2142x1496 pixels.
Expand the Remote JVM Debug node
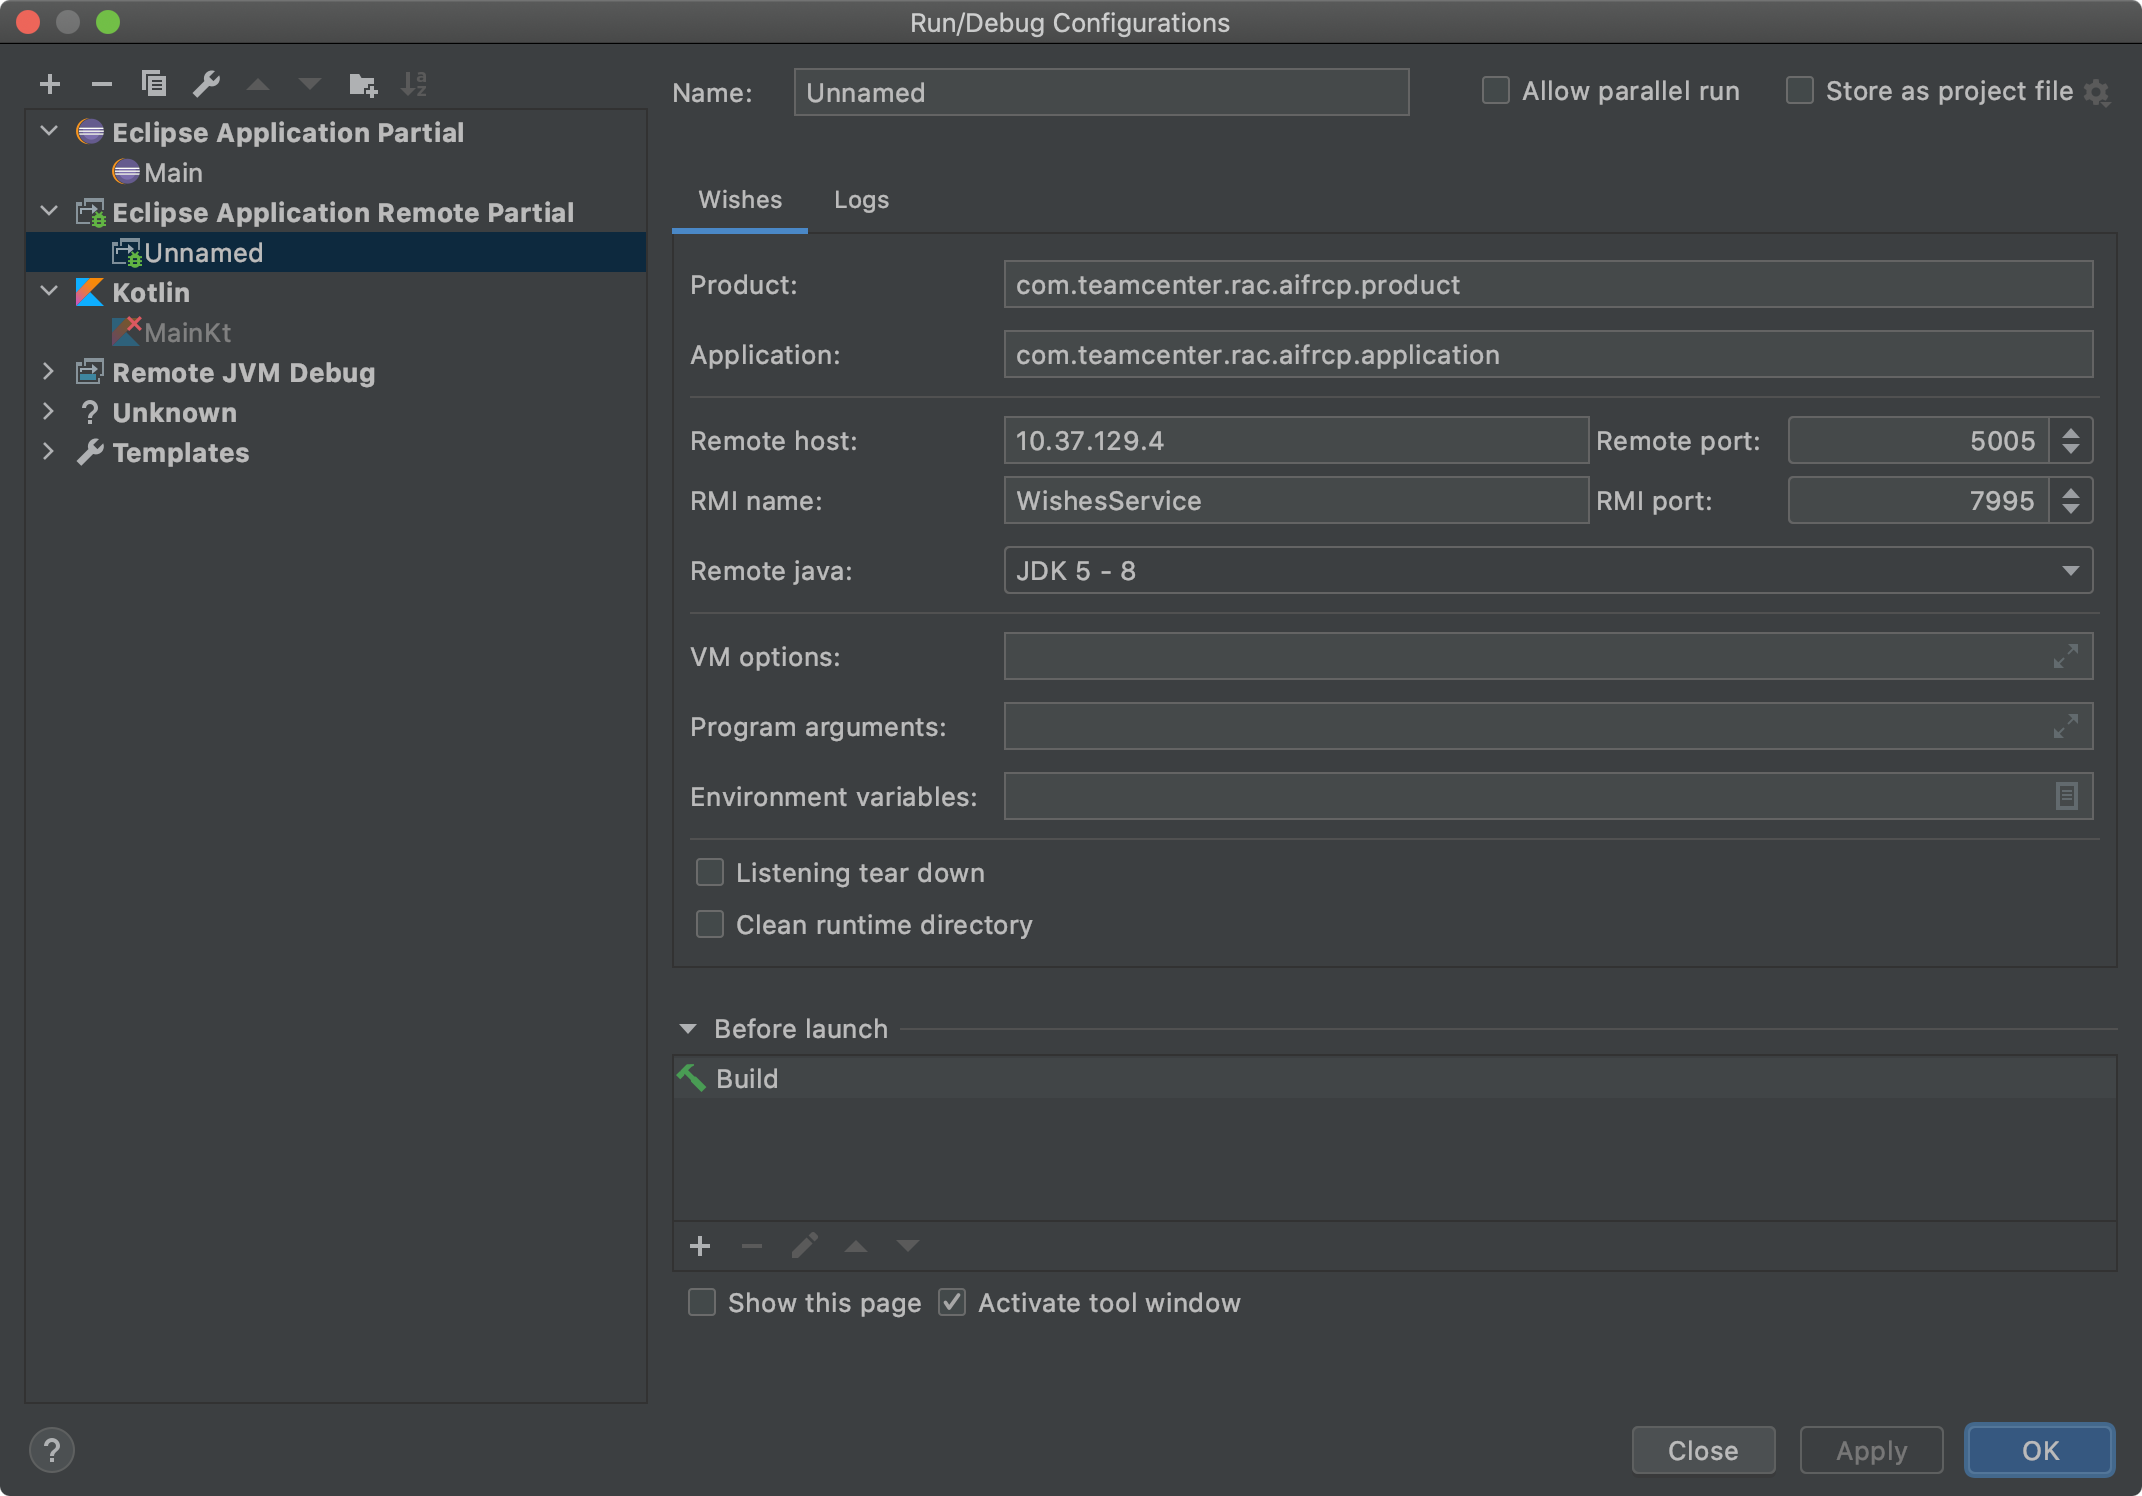click(48, 371)
